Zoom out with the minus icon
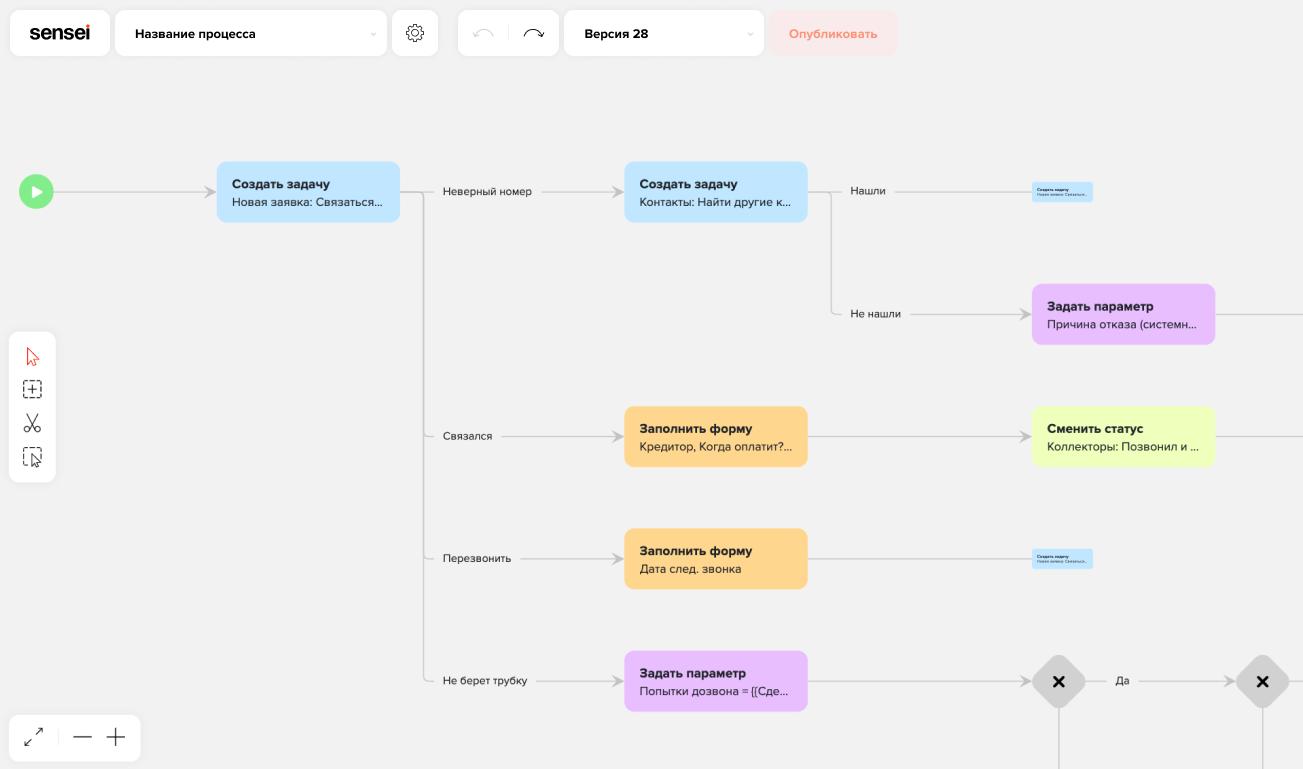The height and width of the screenshot is (769, 1303). tap(82, 737)
